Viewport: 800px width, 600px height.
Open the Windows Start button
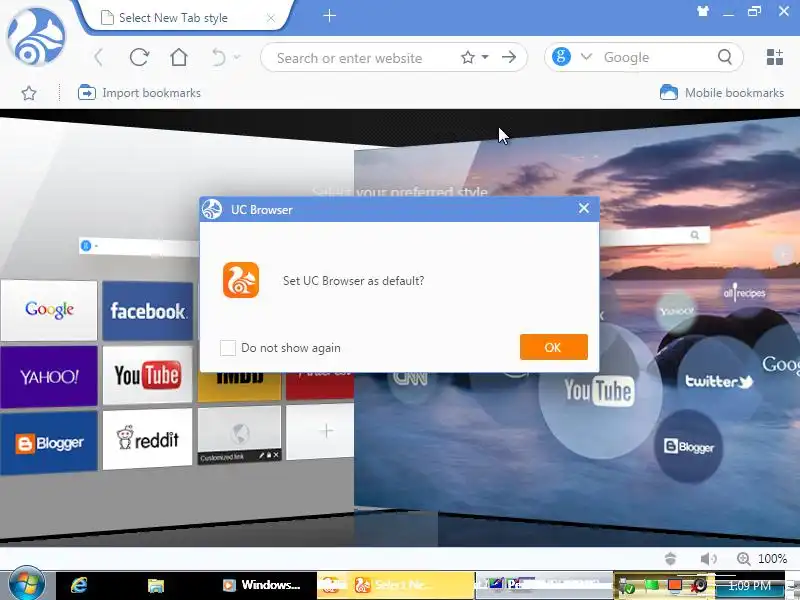point(26,583)
